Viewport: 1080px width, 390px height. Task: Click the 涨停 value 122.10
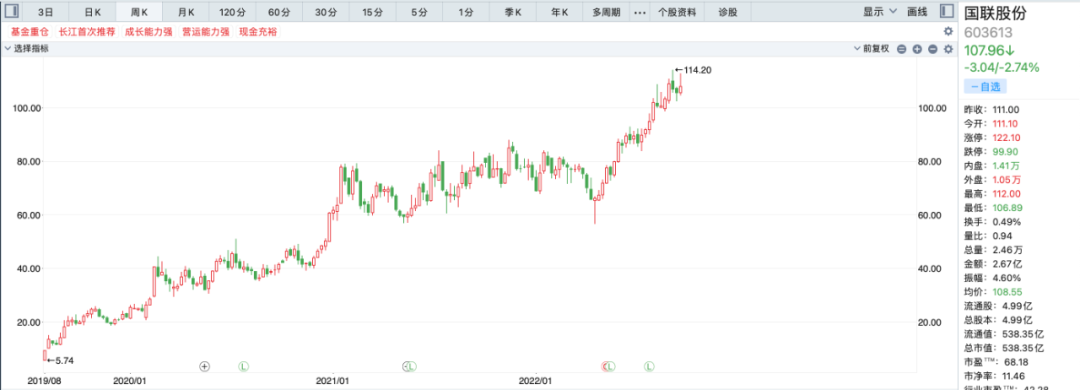(1005, 138)
